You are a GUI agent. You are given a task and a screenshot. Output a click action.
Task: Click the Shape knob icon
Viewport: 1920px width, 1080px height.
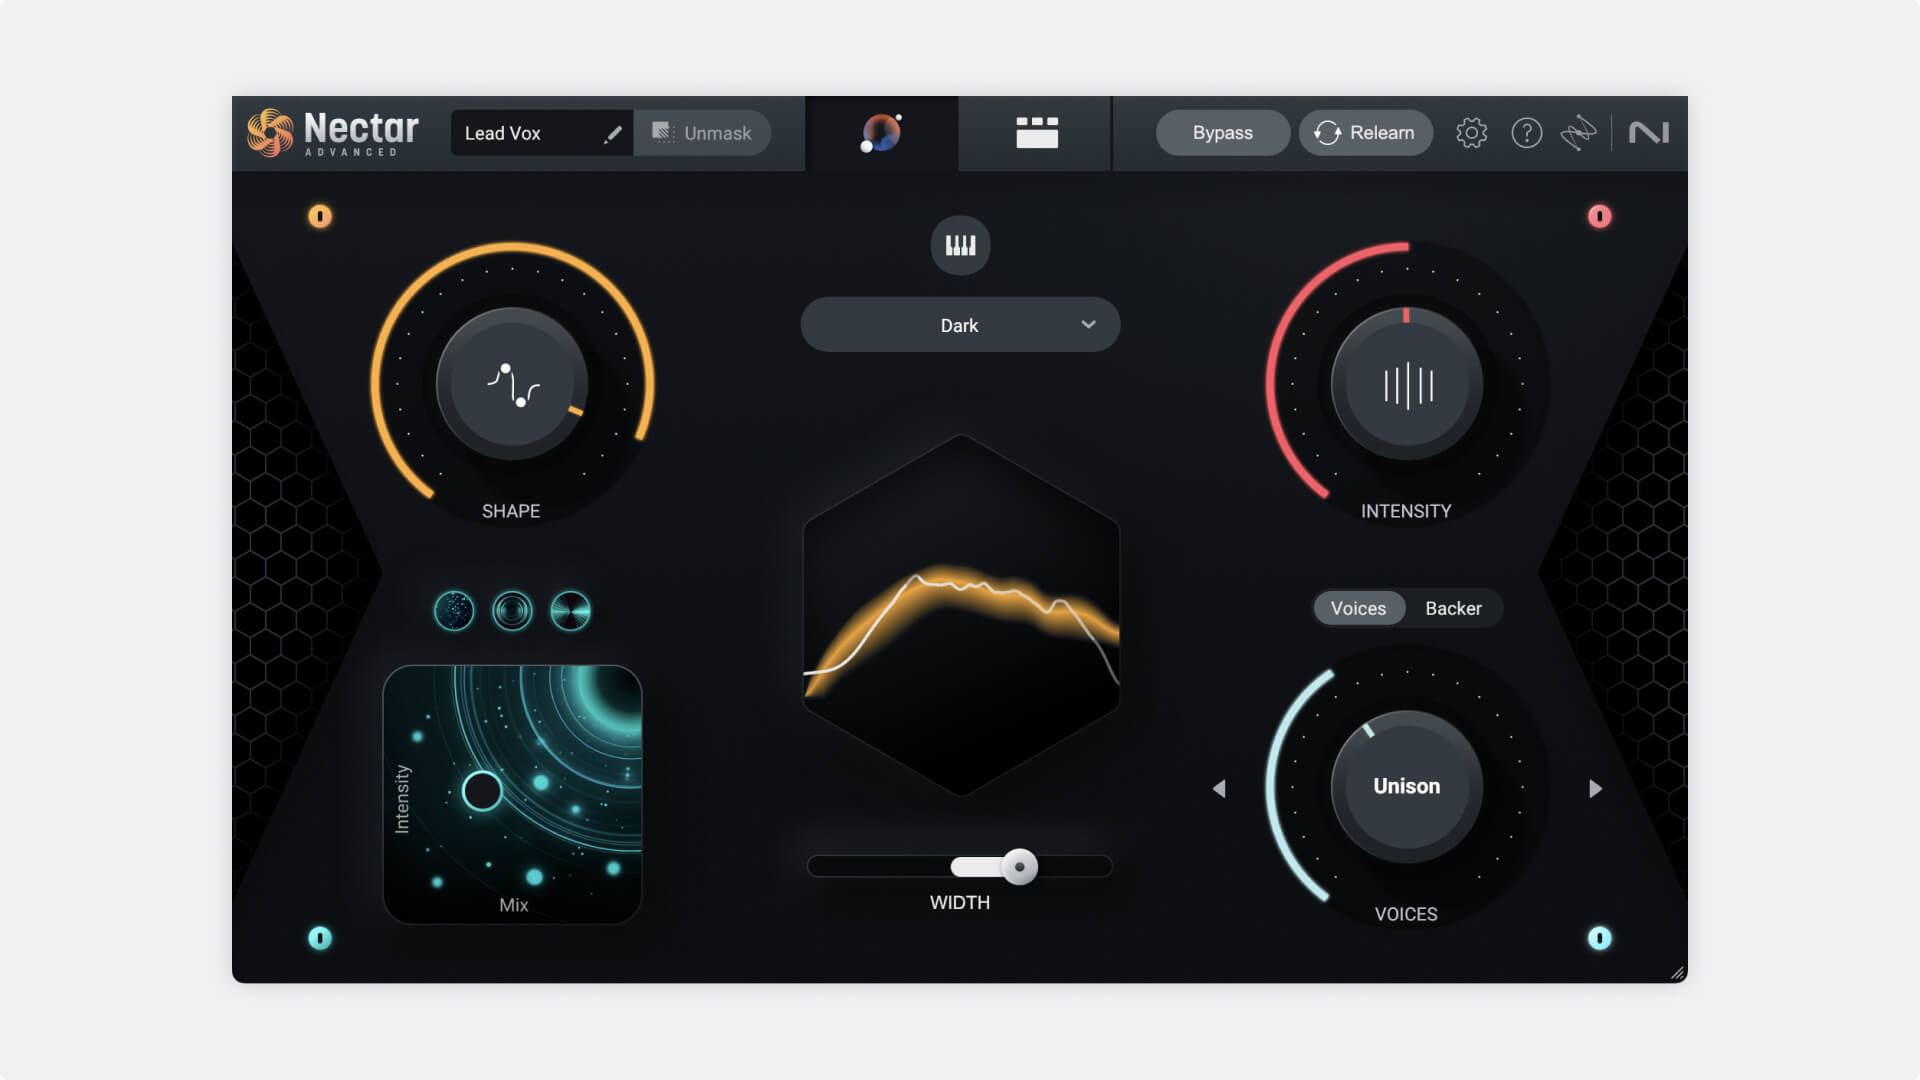(x=512, y=382)
